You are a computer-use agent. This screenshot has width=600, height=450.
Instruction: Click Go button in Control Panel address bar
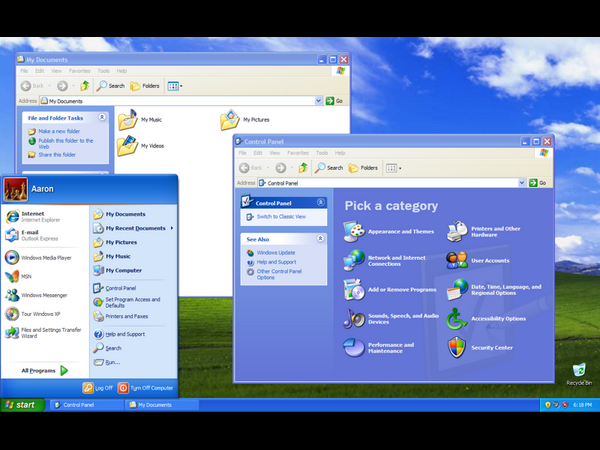[x=538, y=183]
